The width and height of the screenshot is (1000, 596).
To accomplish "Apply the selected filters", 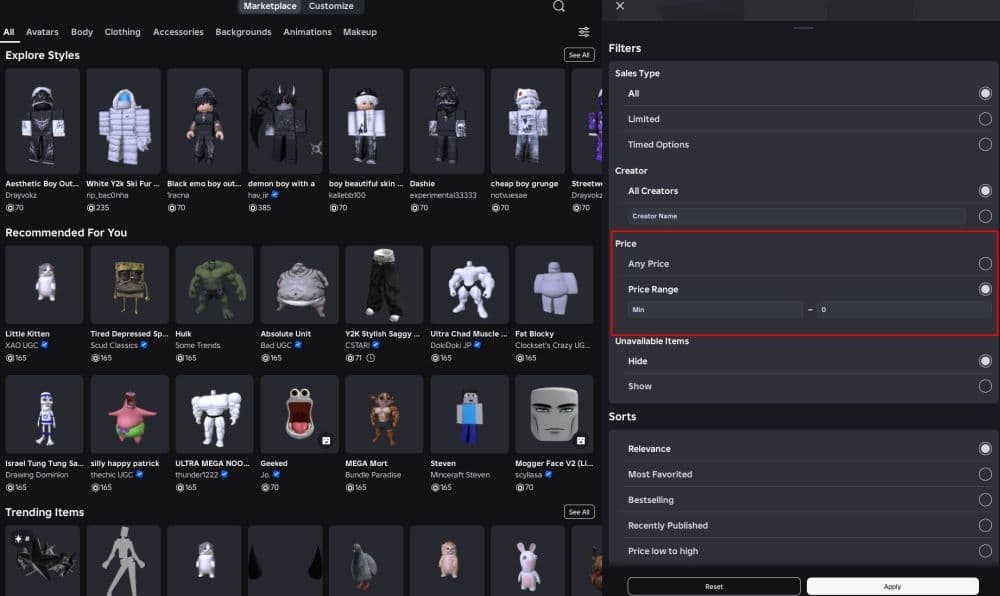I will tap(892, 586).
